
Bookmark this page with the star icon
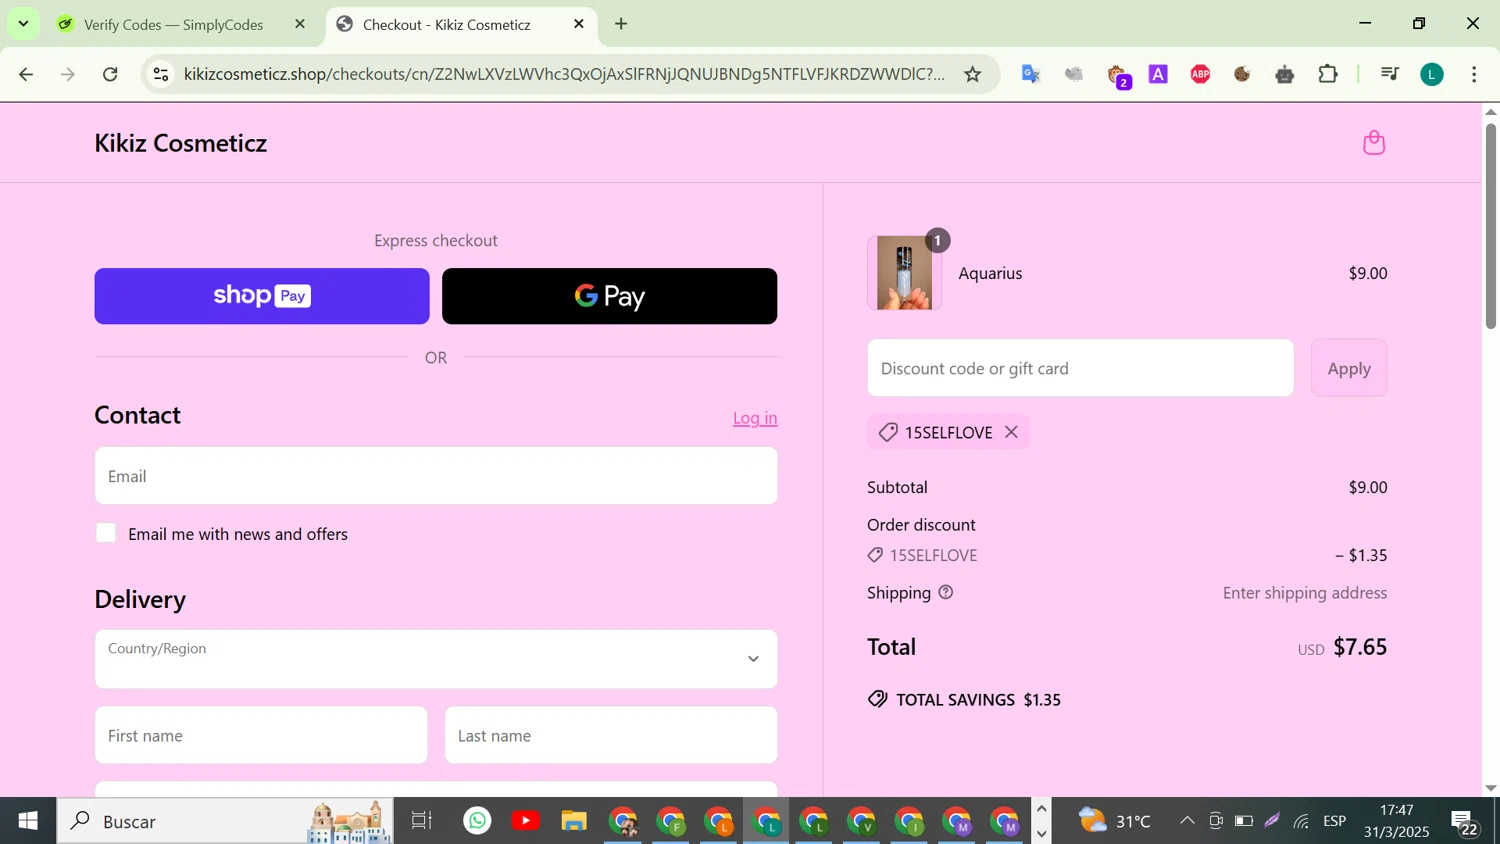pyautogui.click(x=972, y=74)
